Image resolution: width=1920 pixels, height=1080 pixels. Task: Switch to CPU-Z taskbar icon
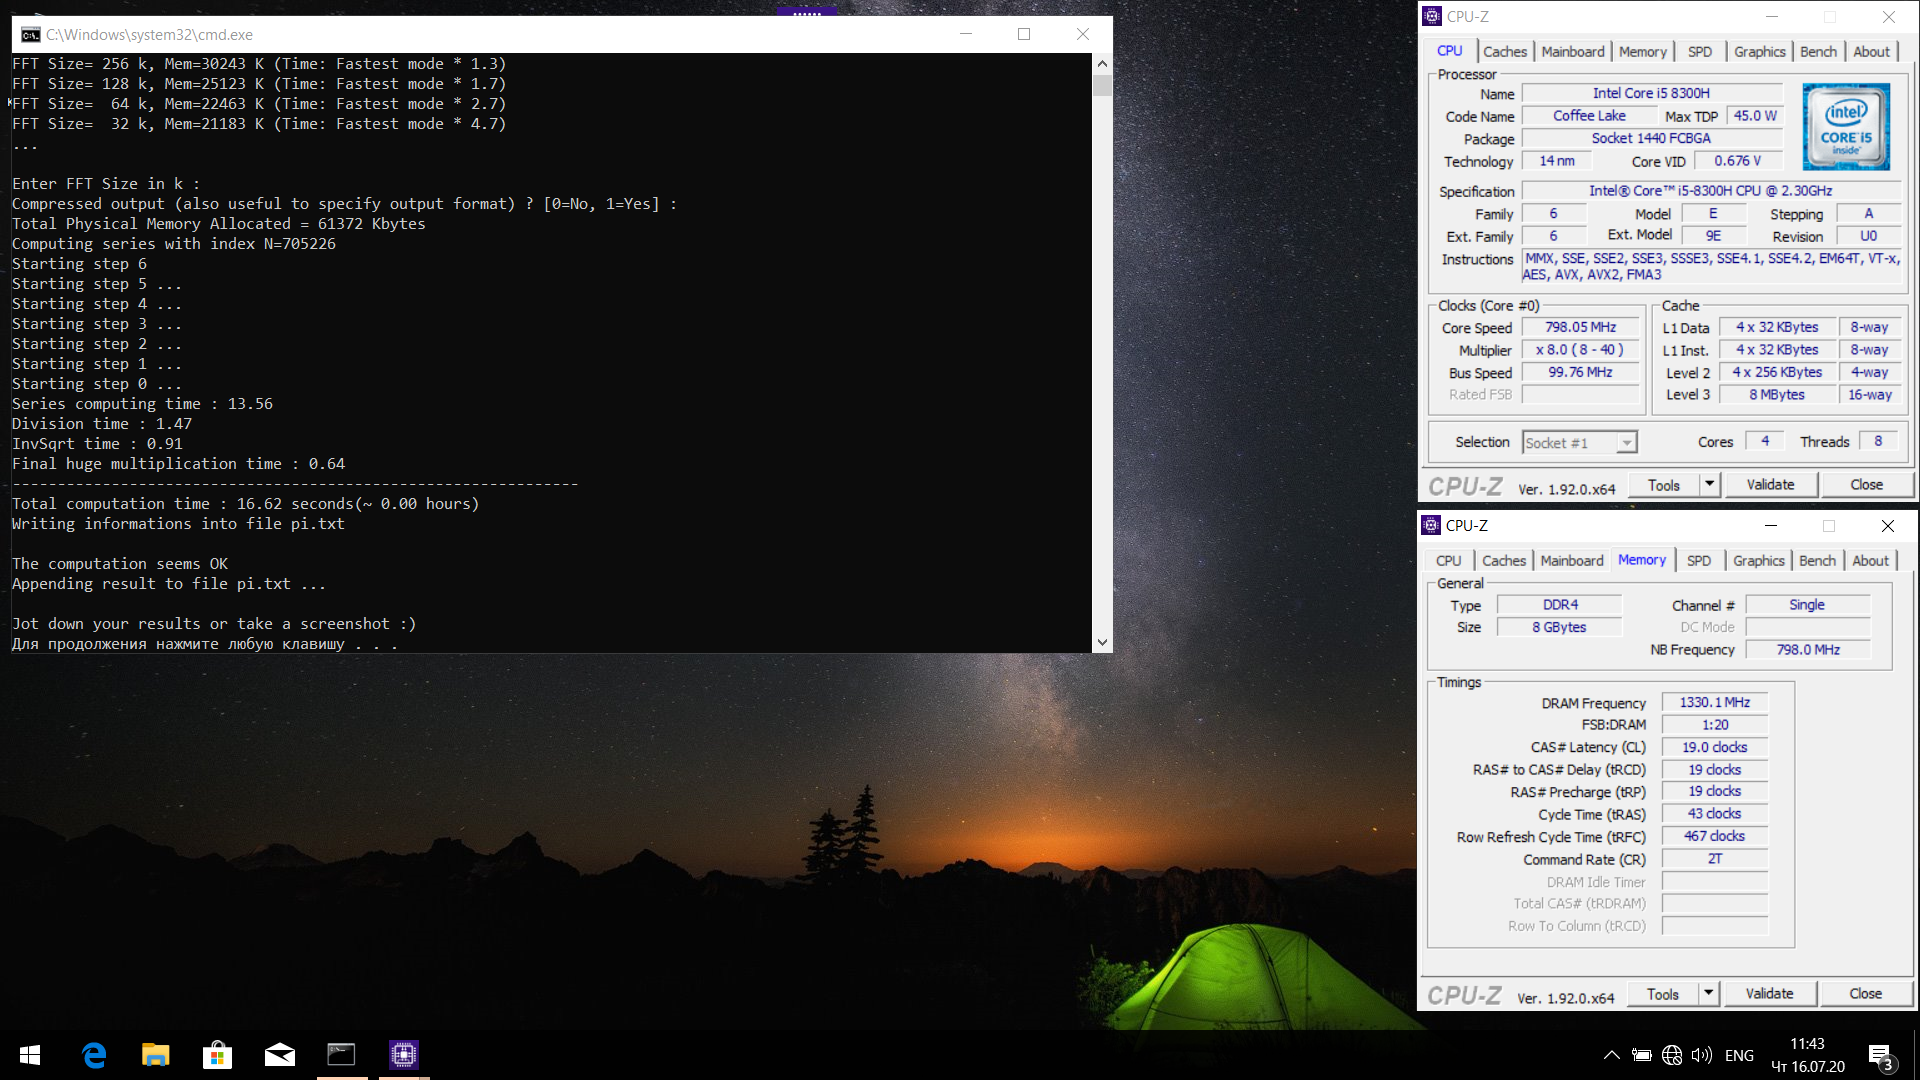click(404, 1055)
